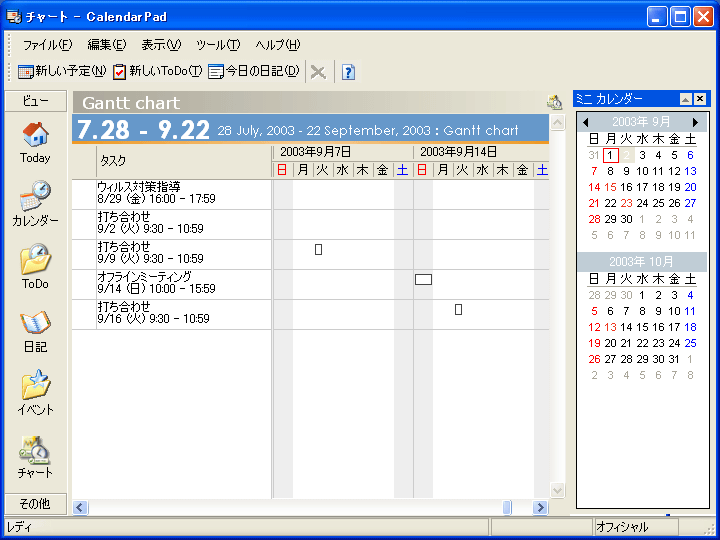This screenshot has height=540, width=720.
Task: Select the 打ち合わせ 9/16 task row
Action: click(172, 314)
